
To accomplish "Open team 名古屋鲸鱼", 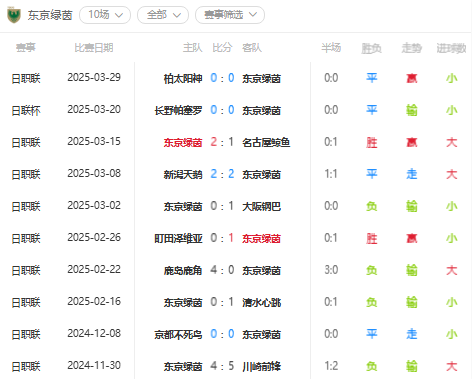I will click(x=266, y=142).
